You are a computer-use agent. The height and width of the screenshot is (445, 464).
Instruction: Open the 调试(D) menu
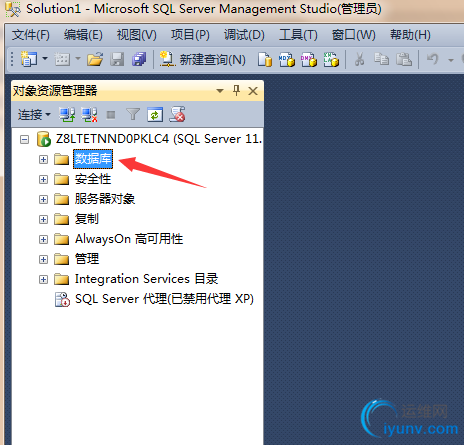(x=244, y=35)
